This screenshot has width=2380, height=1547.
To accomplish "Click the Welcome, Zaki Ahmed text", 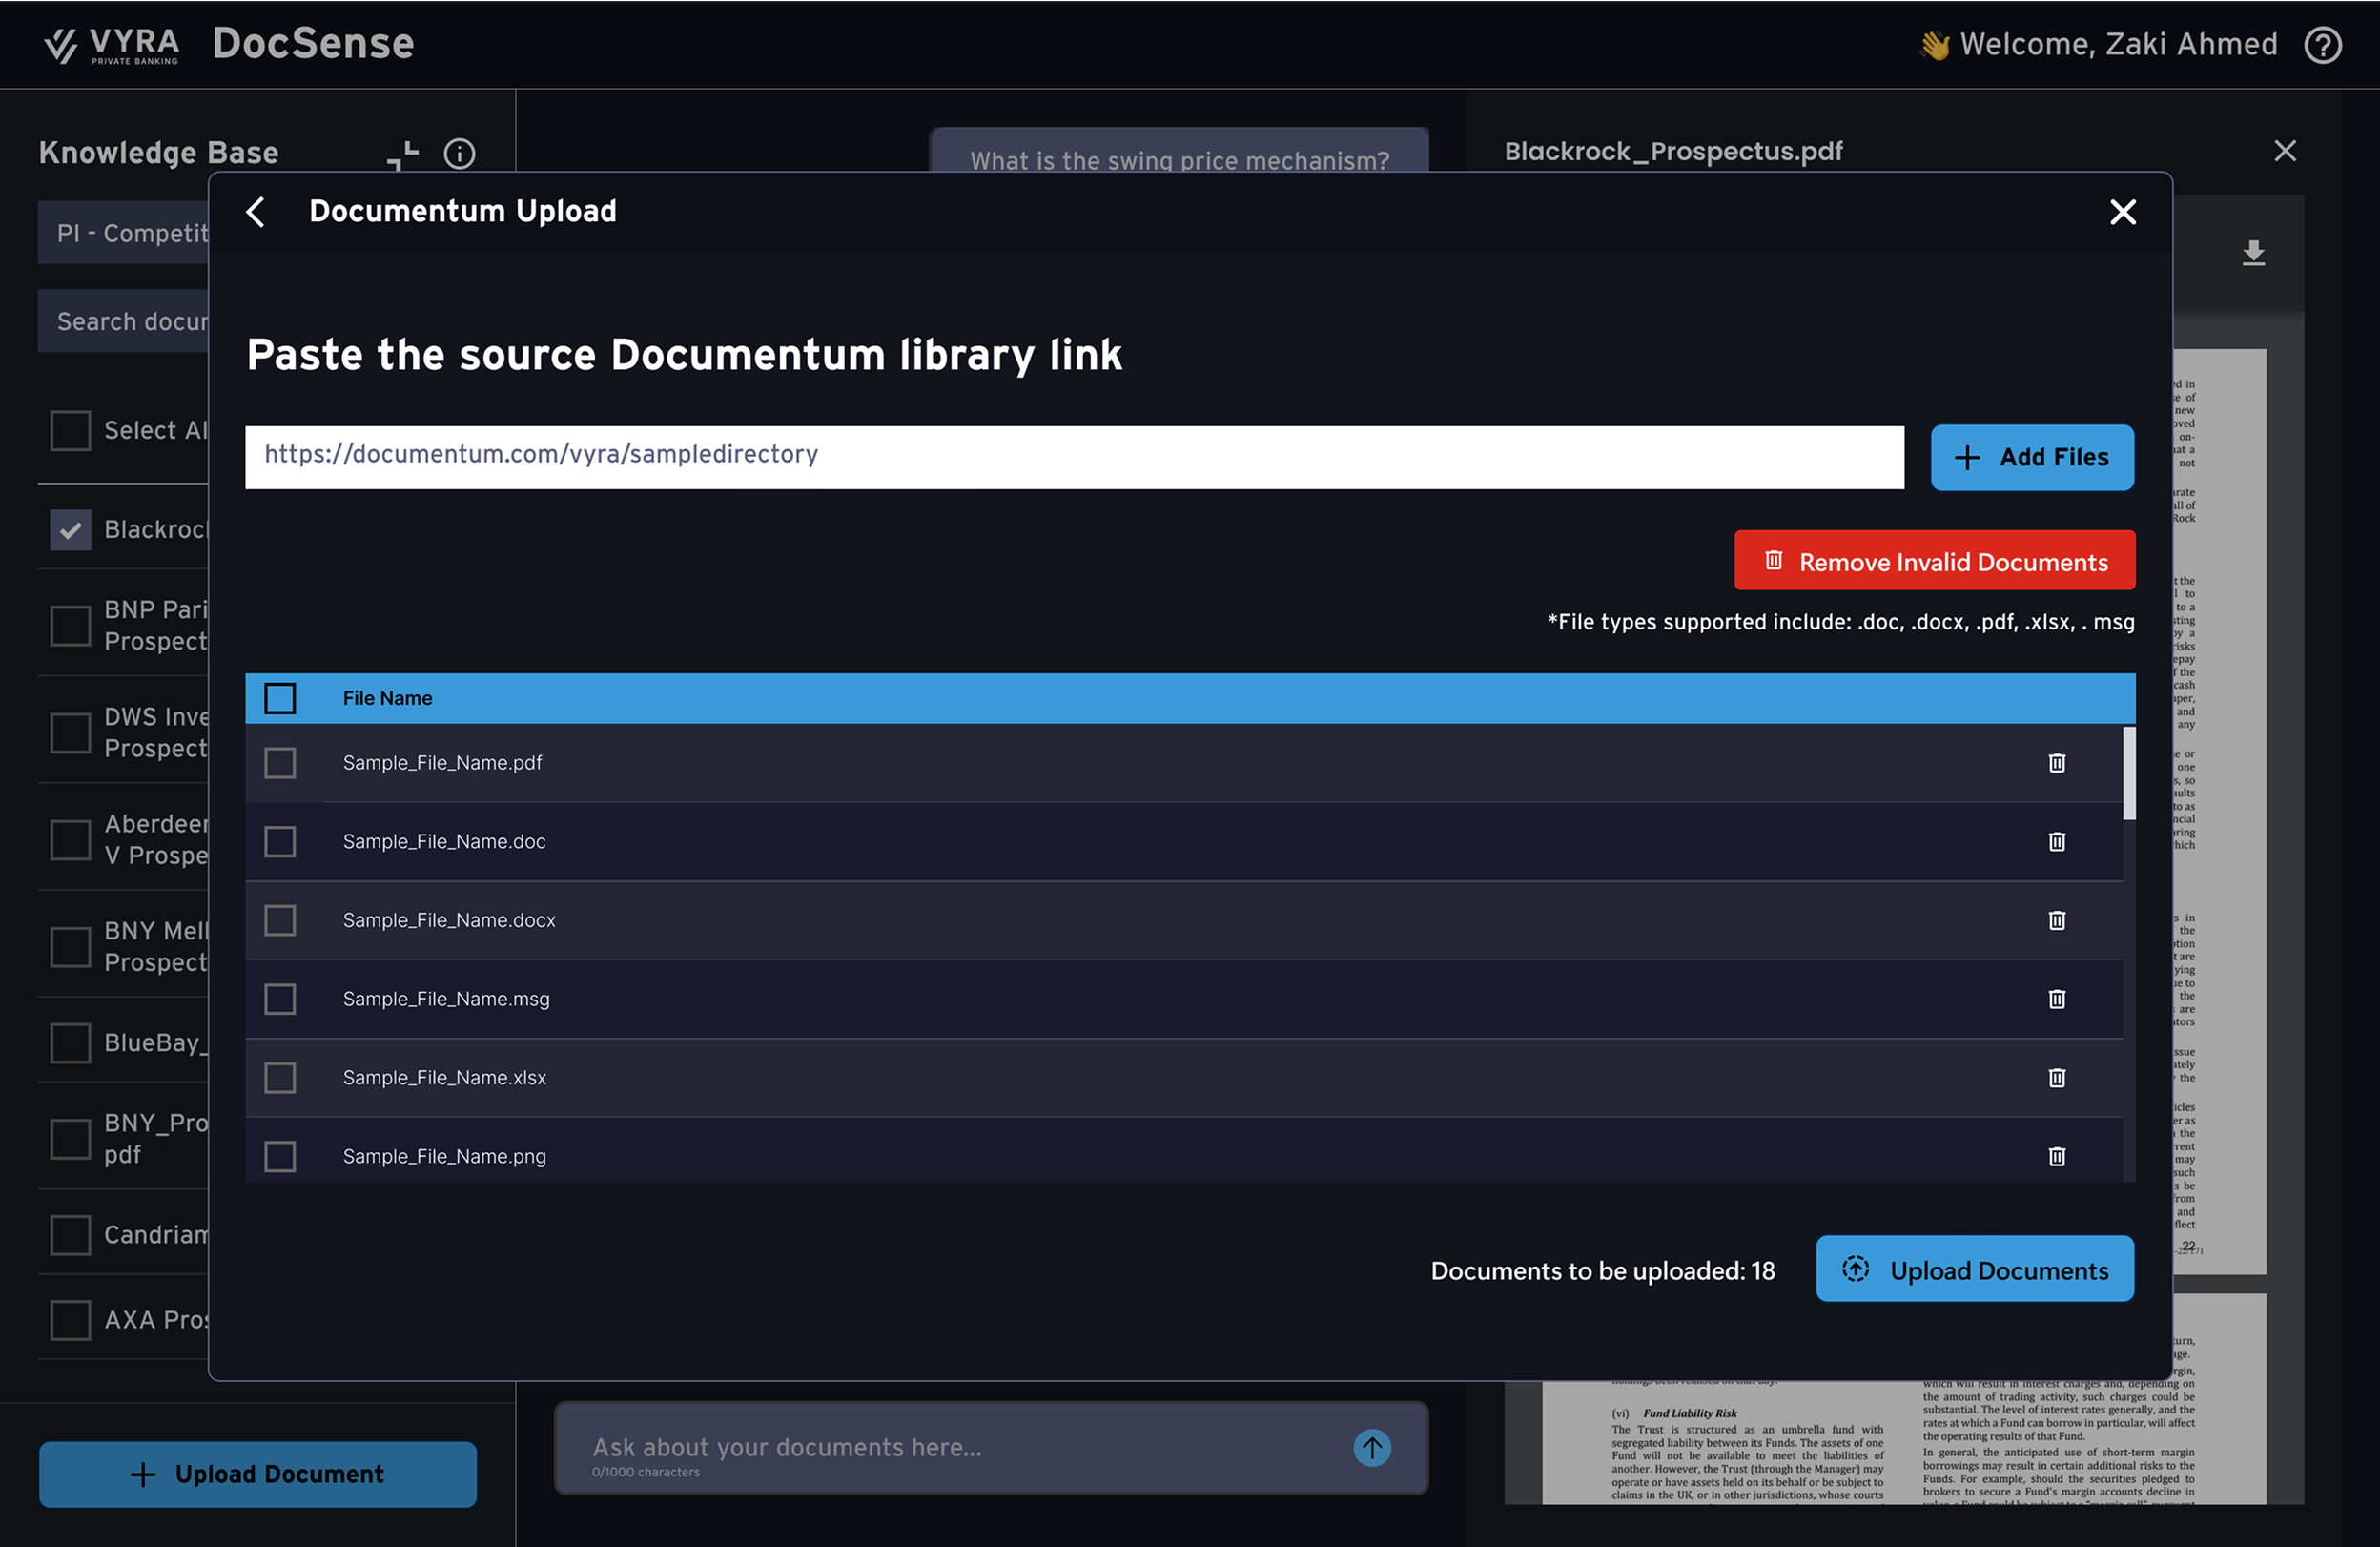I will pyautogui.click(x=2118, y=44).
